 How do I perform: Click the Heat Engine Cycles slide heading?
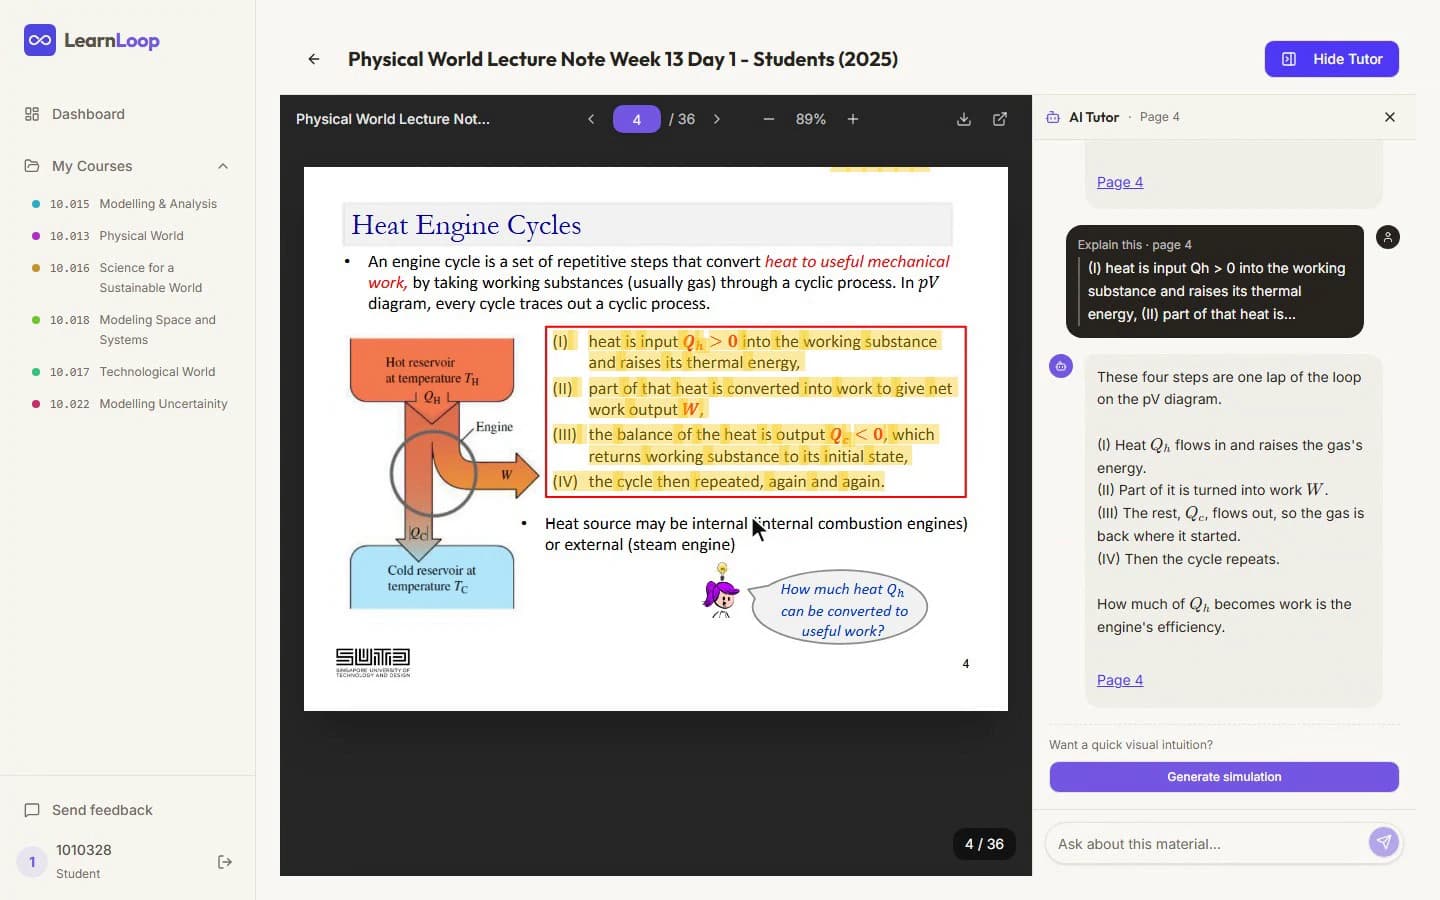pos(466,225)
